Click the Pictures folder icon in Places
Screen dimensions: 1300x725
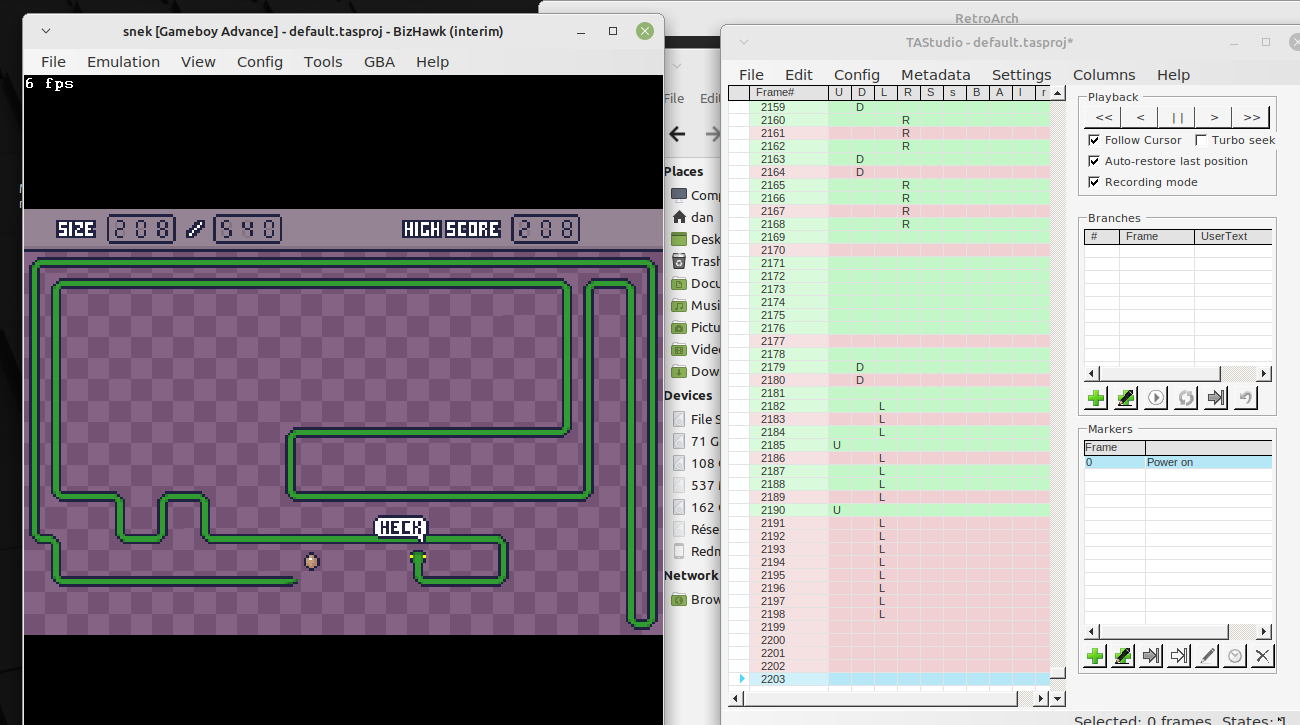(x=679, y=327)
